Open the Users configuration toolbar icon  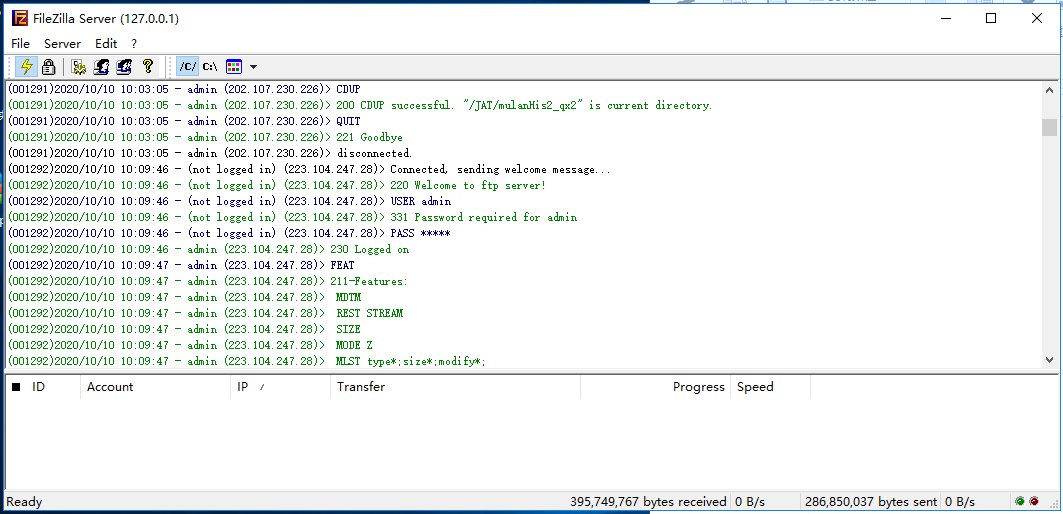[x=102, y=66]
